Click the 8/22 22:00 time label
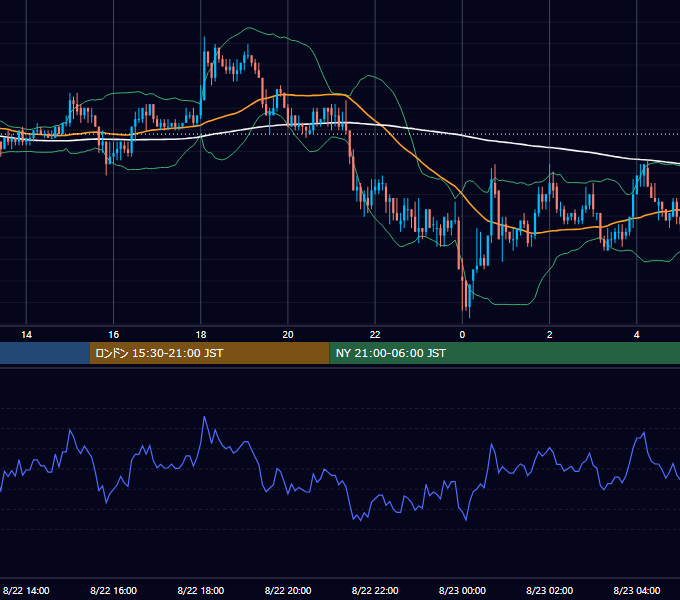 (375, 590)
